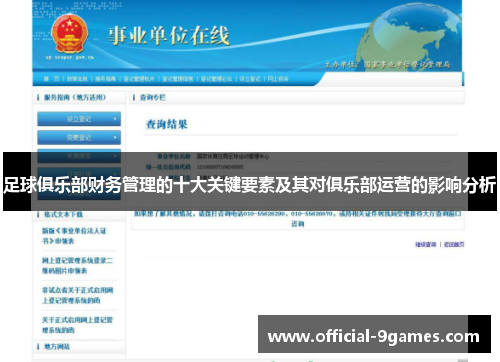Click the 变更登记 sidebar button
This screenshot has height=362, width=500.
point(79,137)
